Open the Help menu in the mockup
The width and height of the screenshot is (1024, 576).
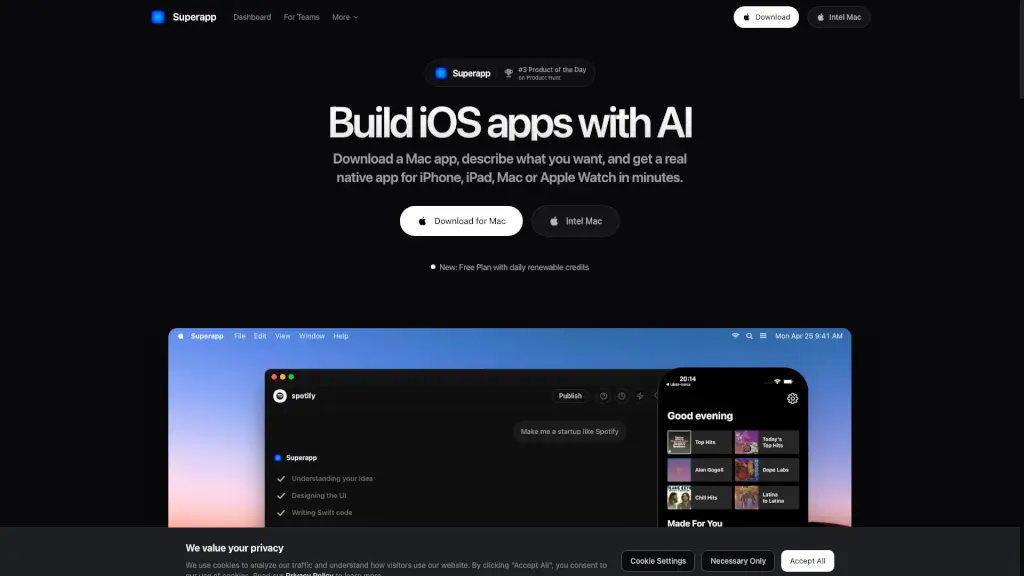pos(341,336)
